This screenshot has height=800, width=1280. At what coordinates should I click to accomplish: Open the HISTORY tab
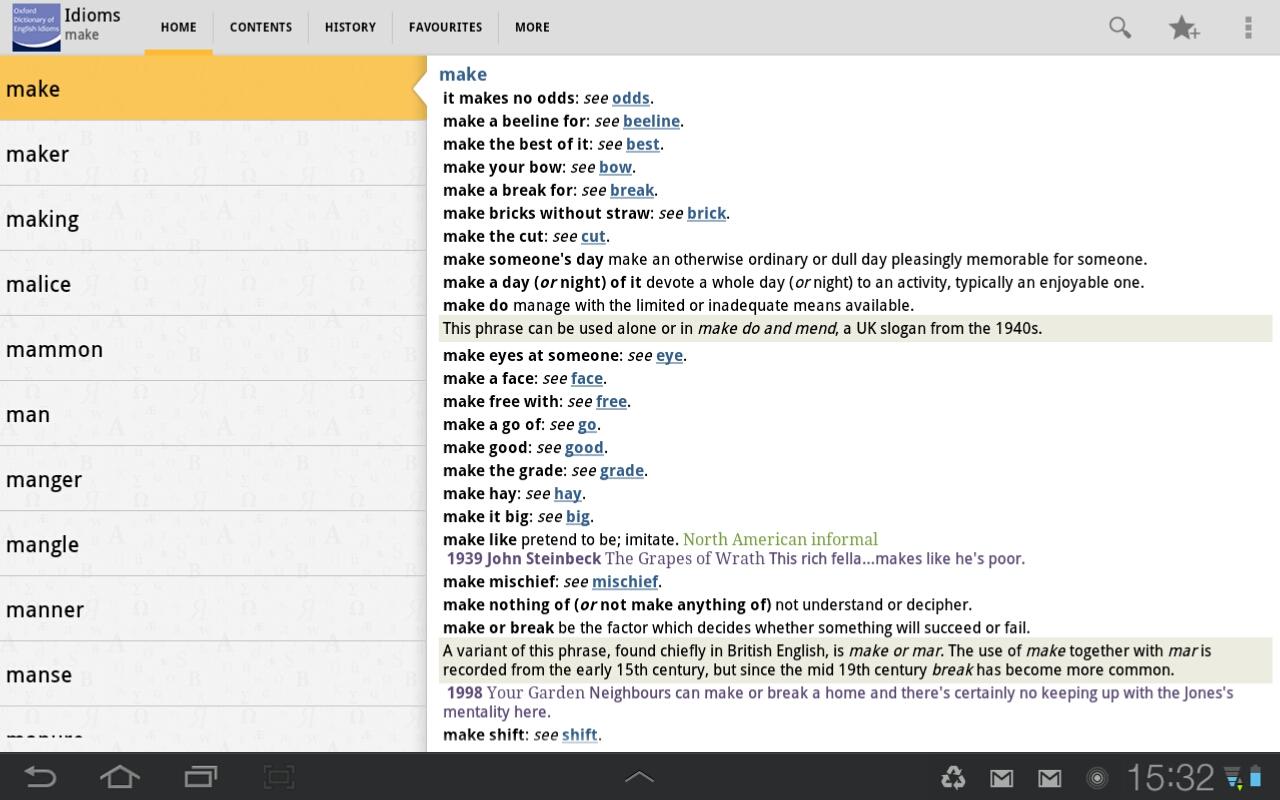[x=350, y=27]
